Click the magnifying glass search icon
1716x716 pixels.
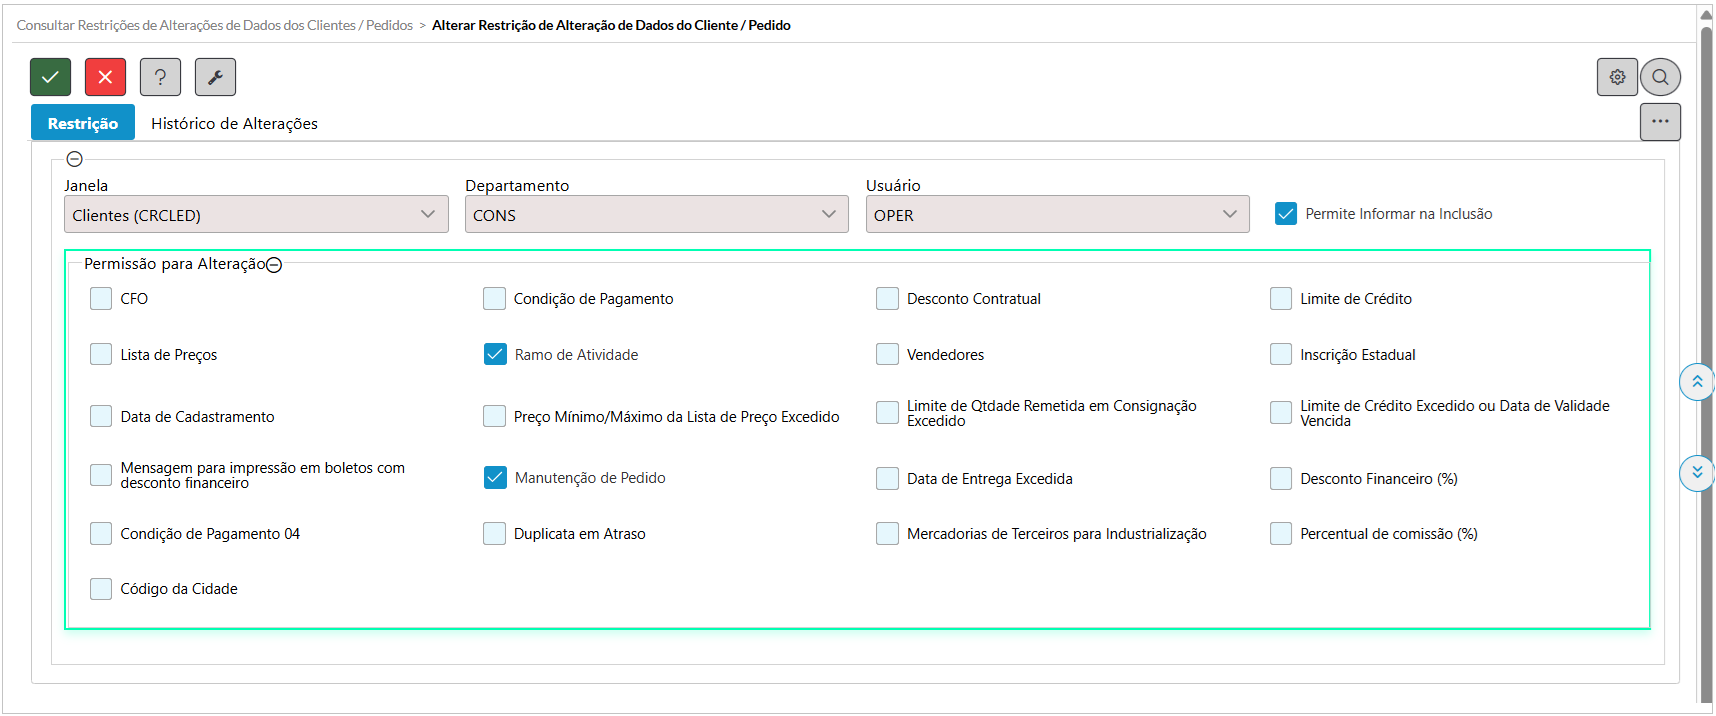coord(1660,77)
